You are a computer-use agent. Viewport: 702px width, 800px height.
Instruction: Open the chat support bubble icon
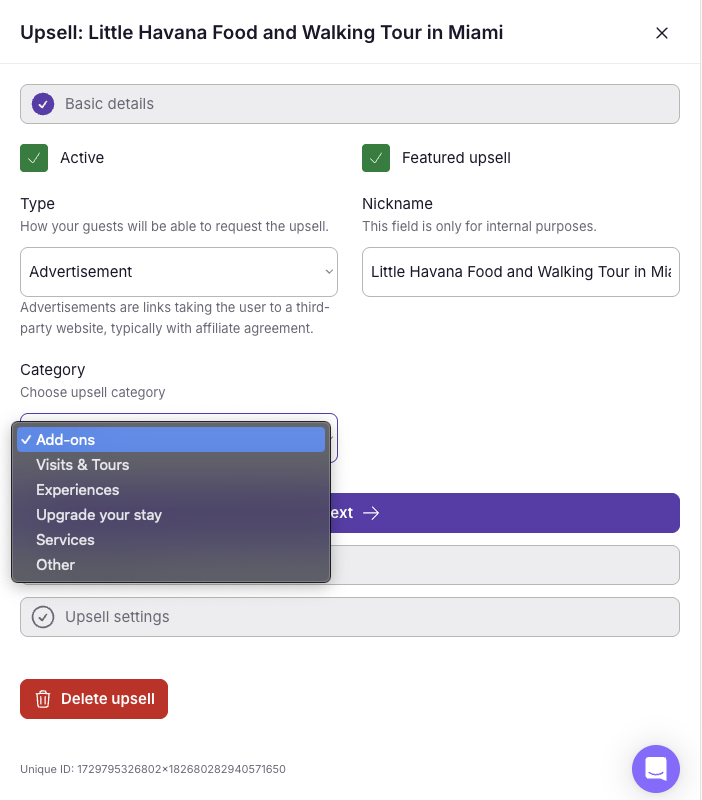(656, 769)
